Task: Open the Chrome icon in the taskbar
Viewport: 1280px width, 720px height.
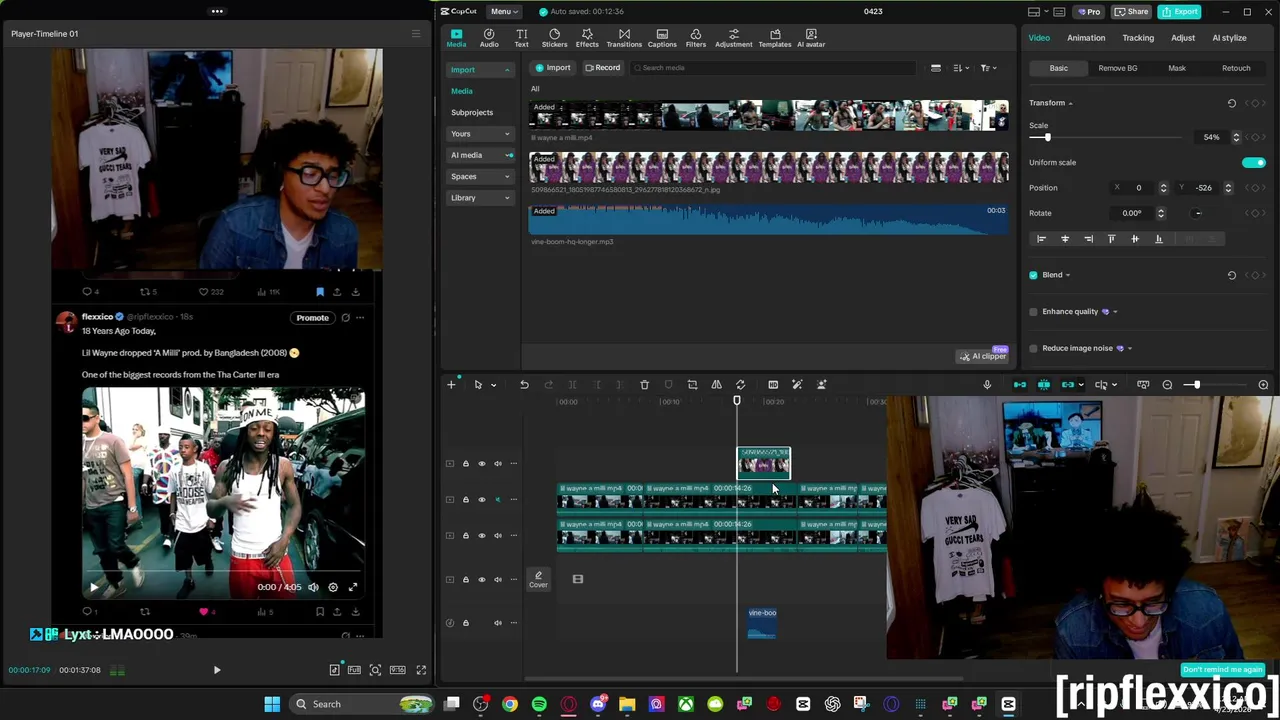Action: click(510, 704)
